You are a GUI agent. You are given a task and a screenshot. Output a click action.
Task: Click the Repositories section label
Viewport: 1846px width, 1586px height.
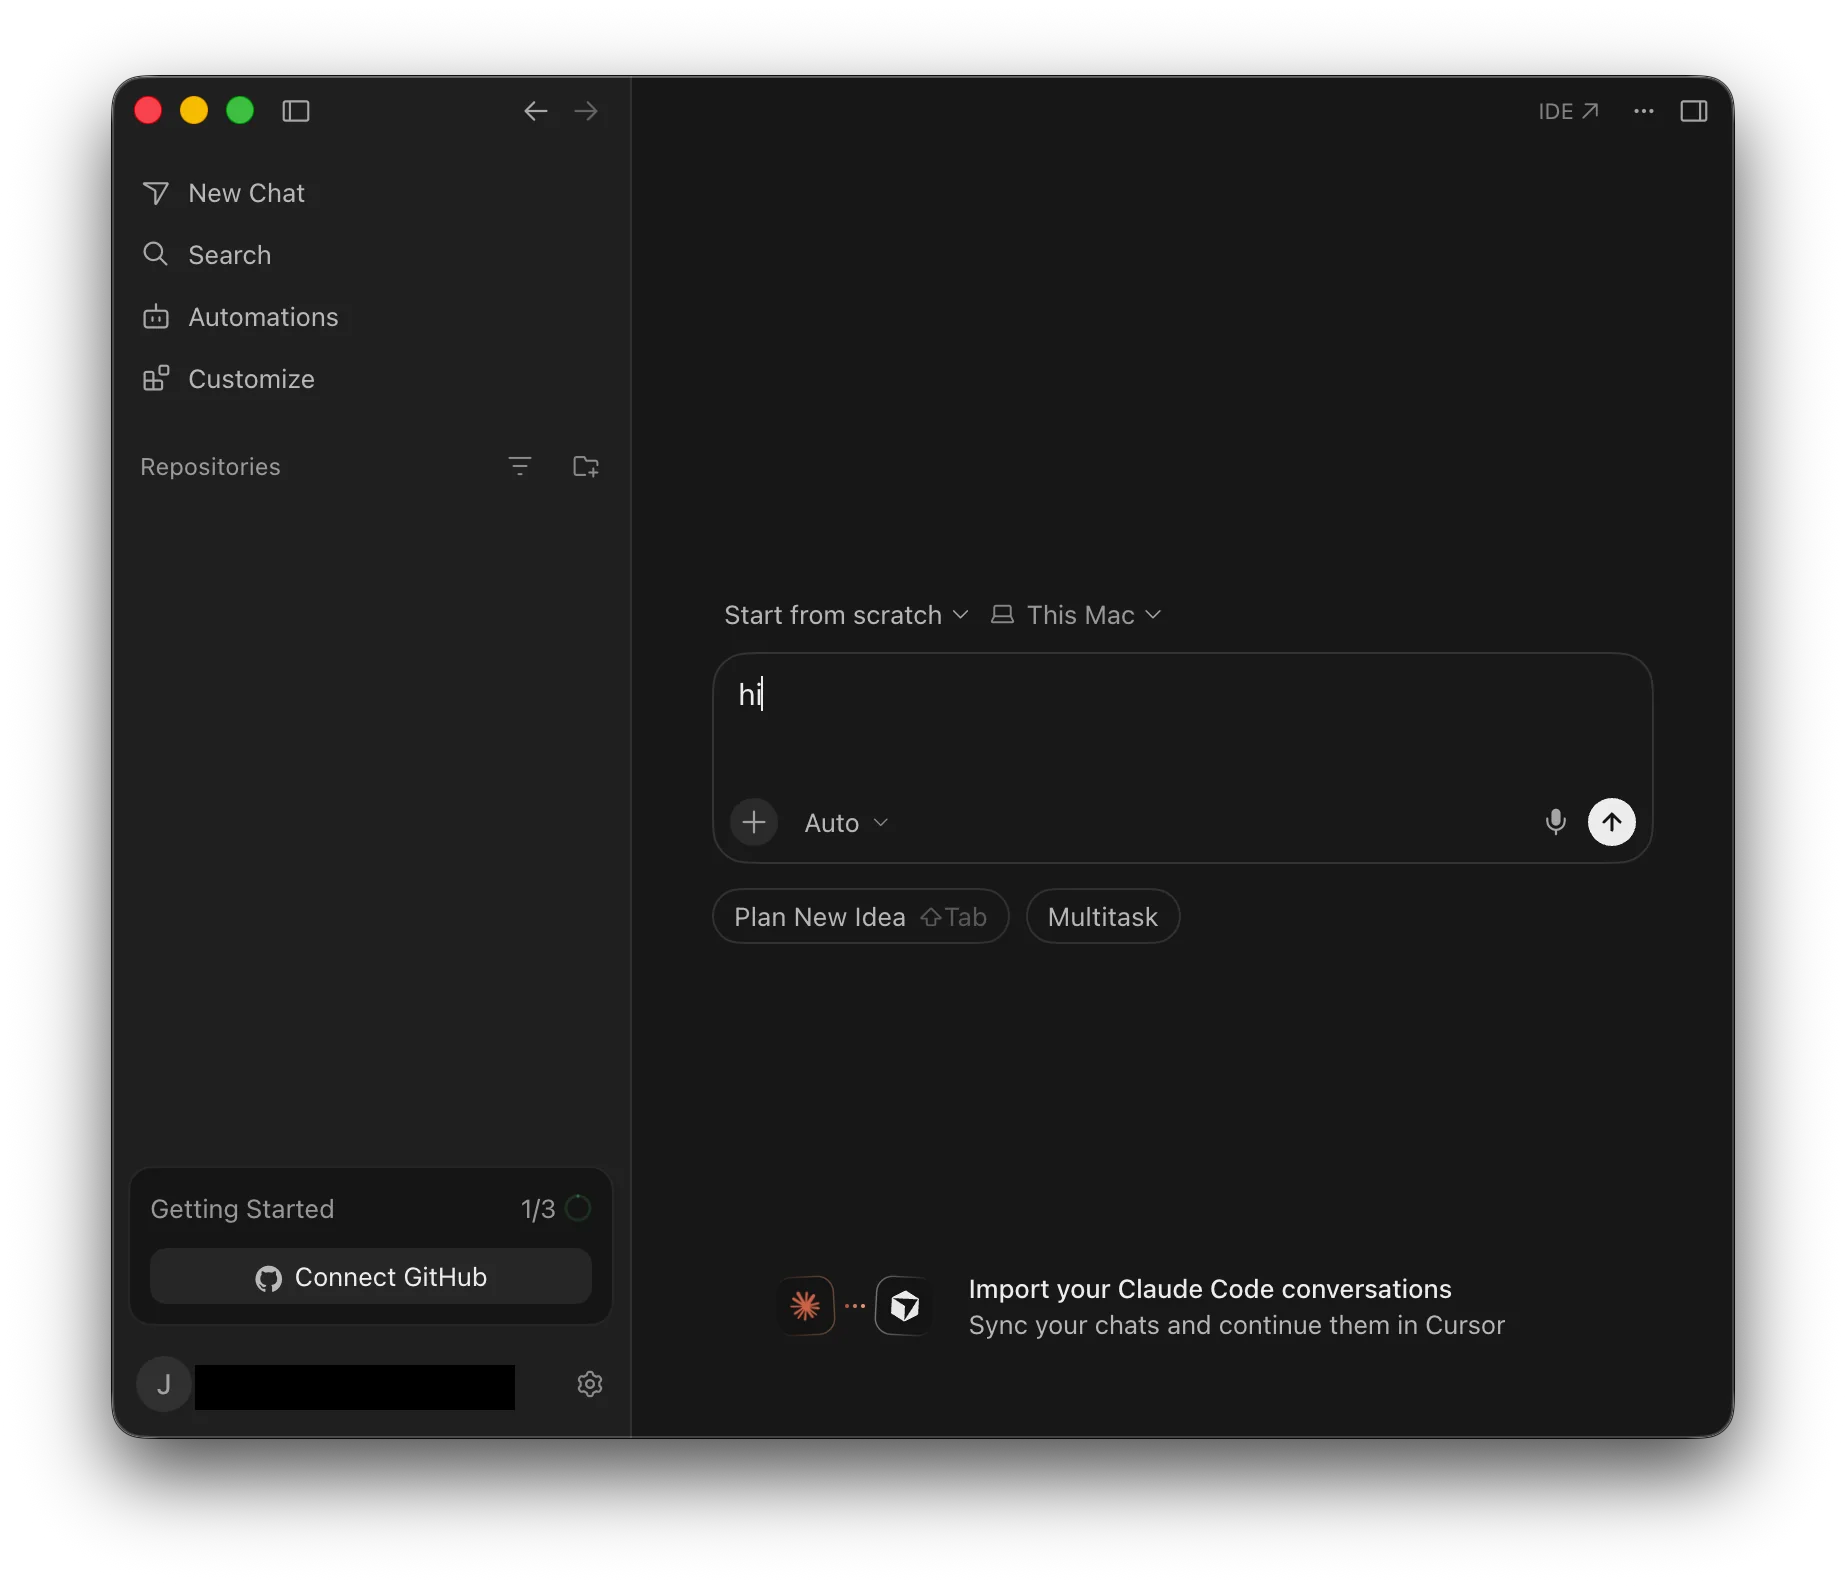[x=210, y=467]
